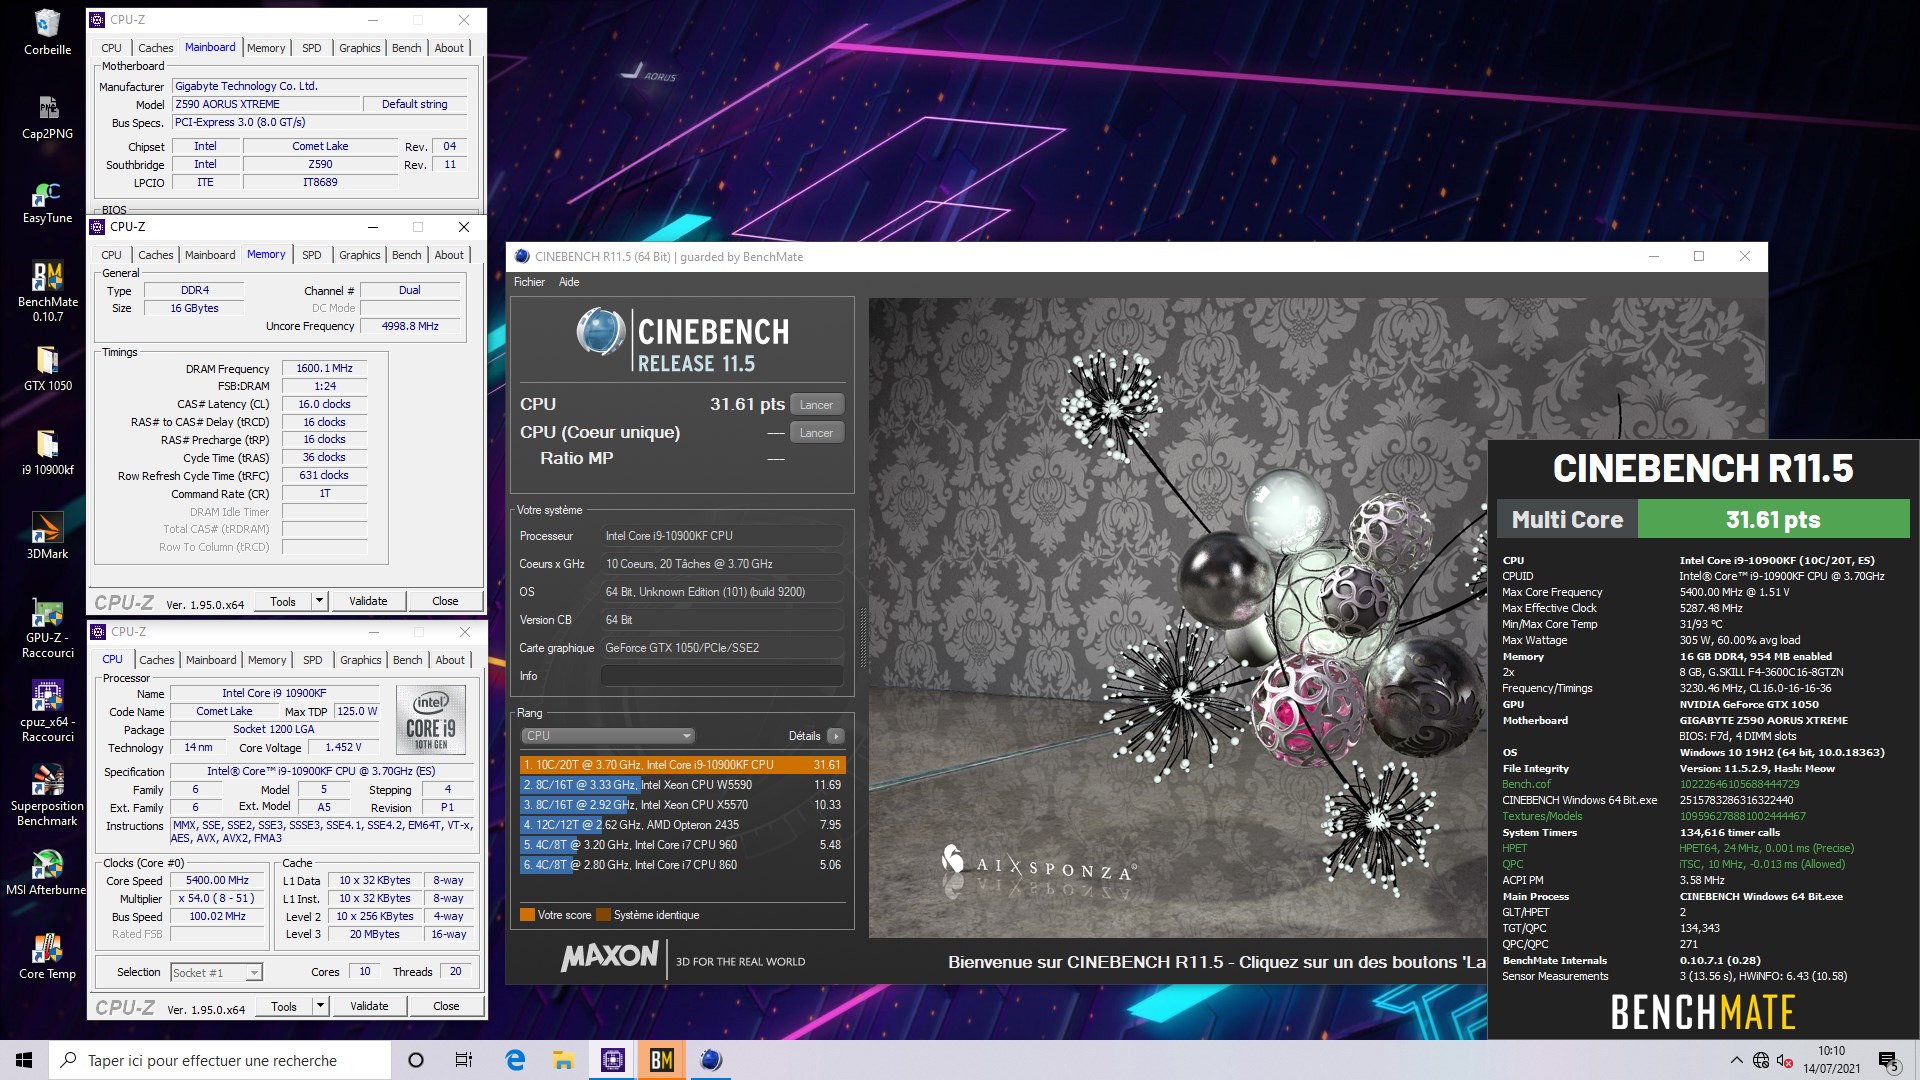Select the Opteron 2435 ranking row
This screenshot has width=1920, height=1080.
pyautogui.click(x=683, y=825)
